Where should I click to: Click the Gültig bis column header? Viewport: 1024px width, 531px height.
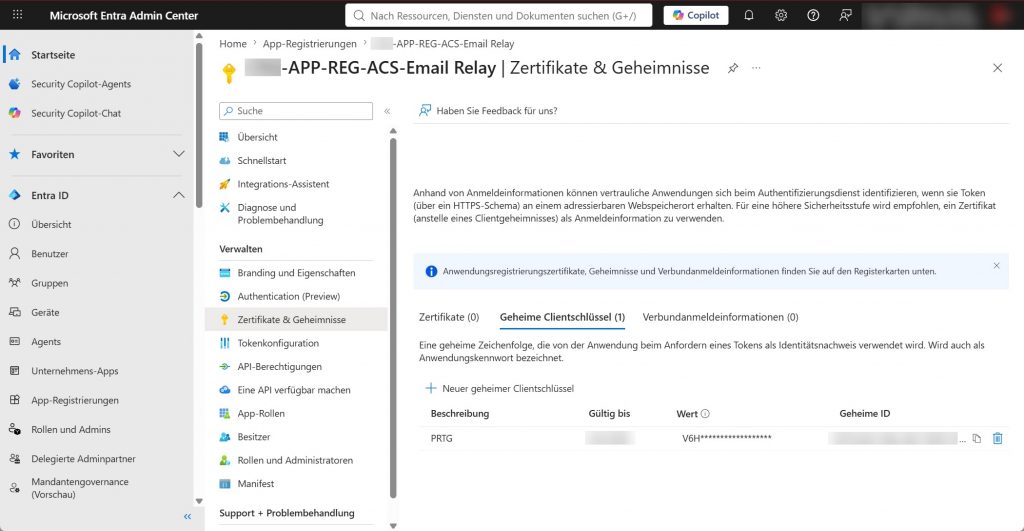[609, 413]
